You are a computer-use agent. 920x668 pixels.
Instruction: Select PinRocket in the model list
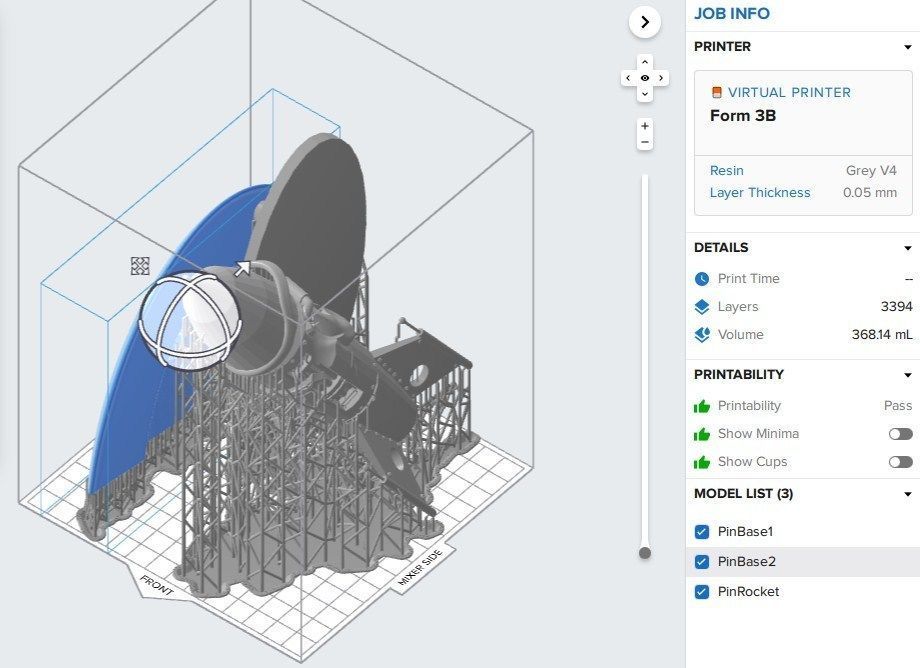748,592
